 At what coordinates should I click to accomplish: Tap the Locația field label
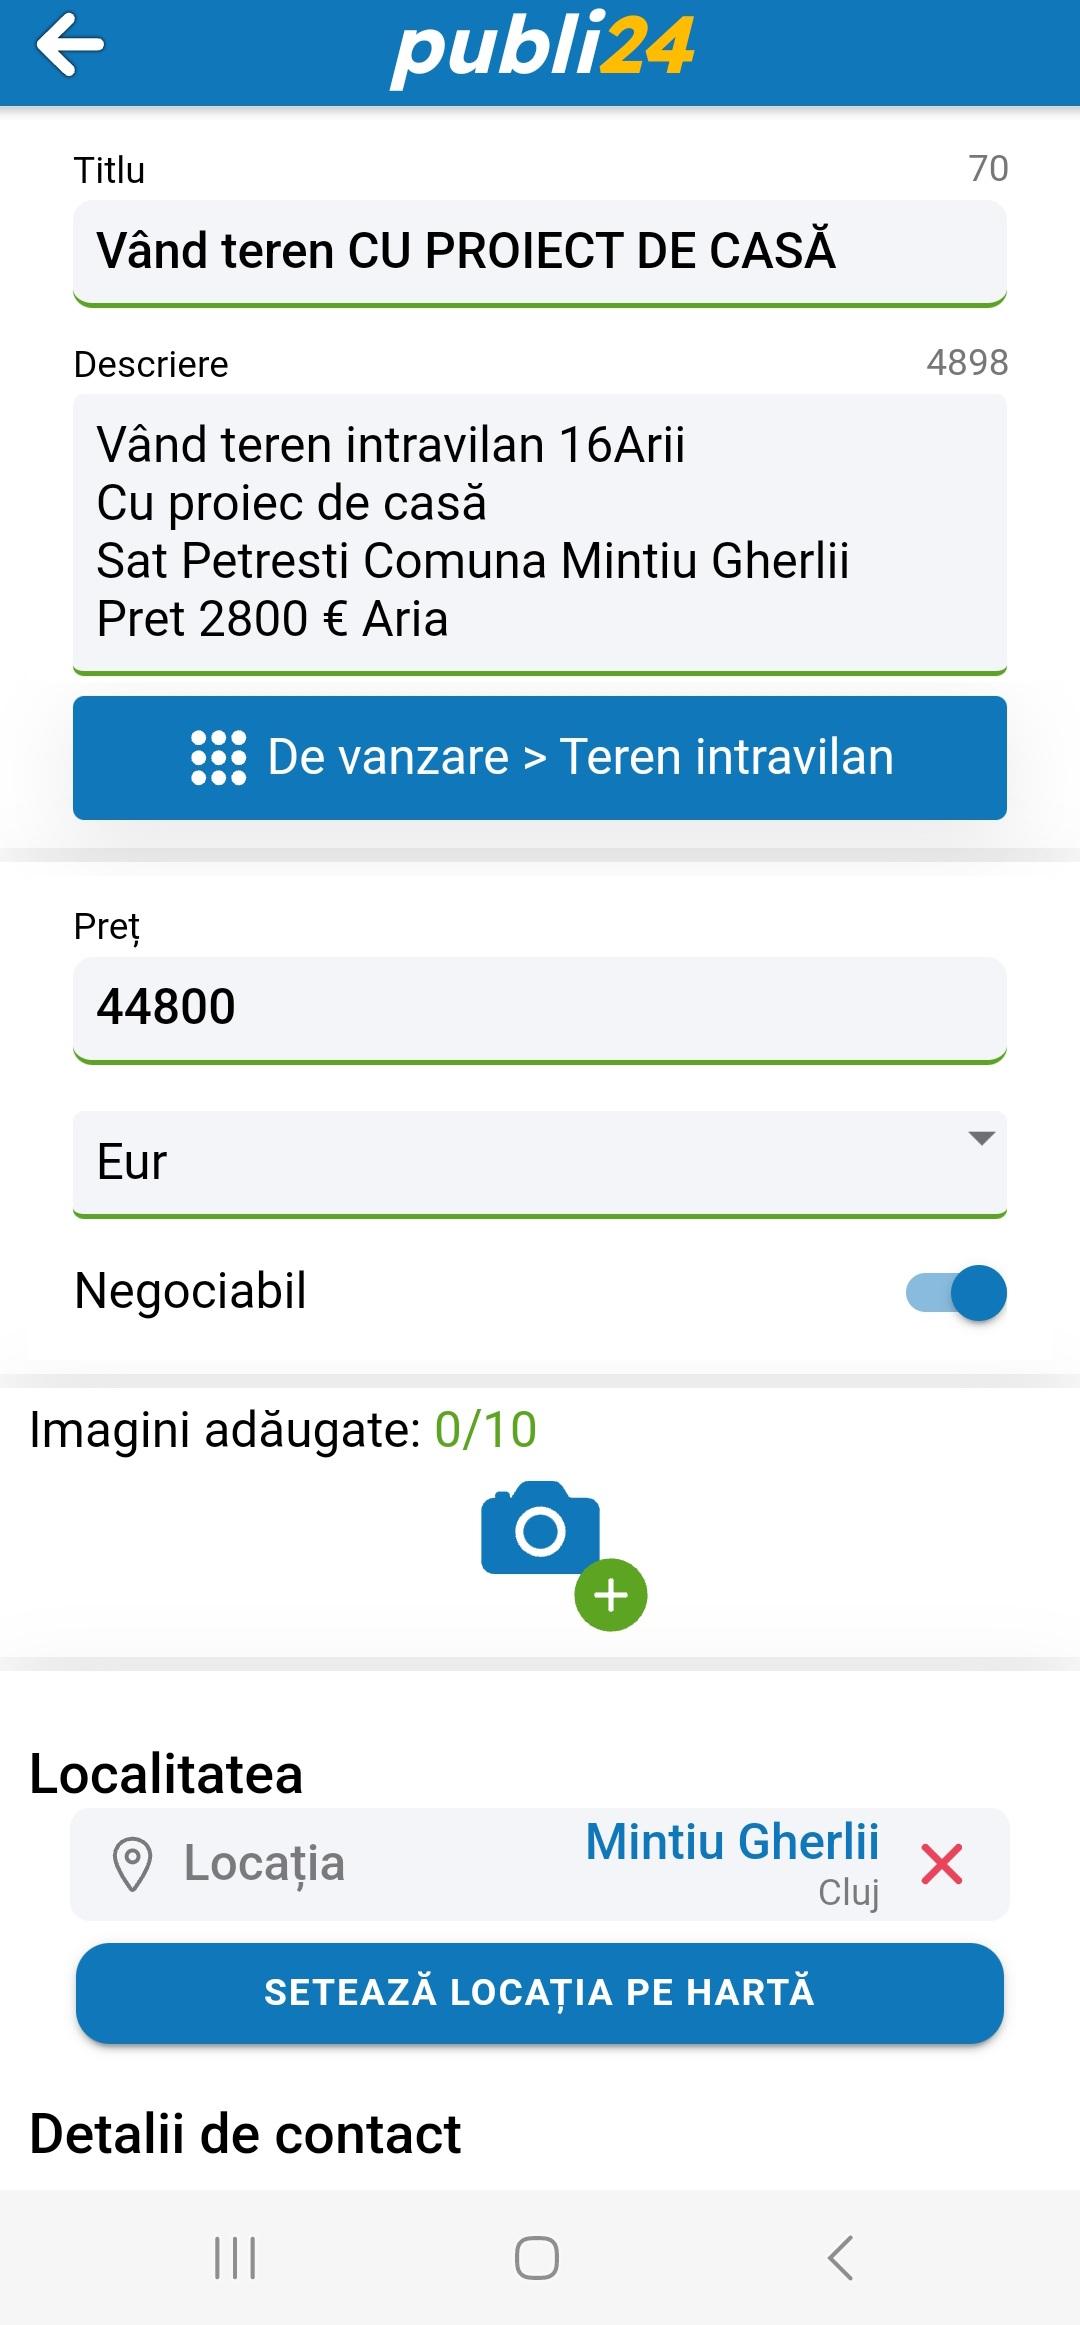[x=264, y=1865]
